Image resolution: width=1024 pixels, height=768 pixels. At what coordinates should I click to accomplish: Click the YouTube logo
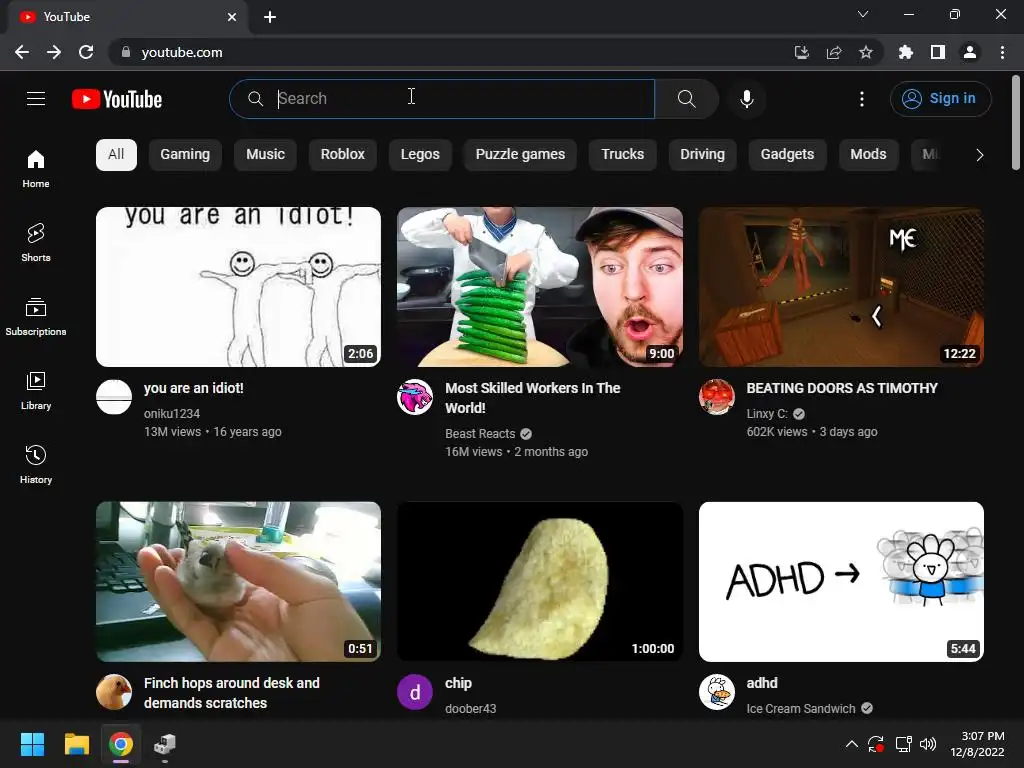coord(117,99)
